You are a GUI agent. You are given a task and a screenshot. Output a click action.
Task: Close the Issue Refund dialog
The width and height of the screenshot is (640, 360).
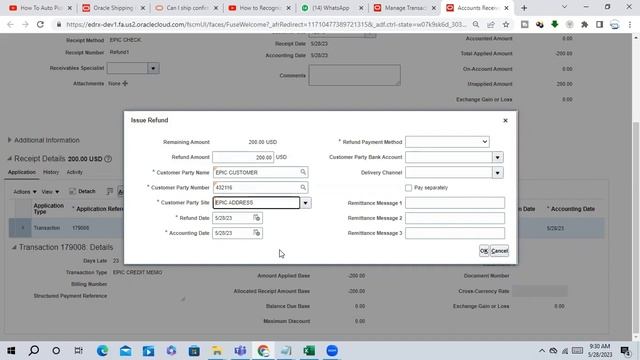pyautogui.click(x=505, y=120)
